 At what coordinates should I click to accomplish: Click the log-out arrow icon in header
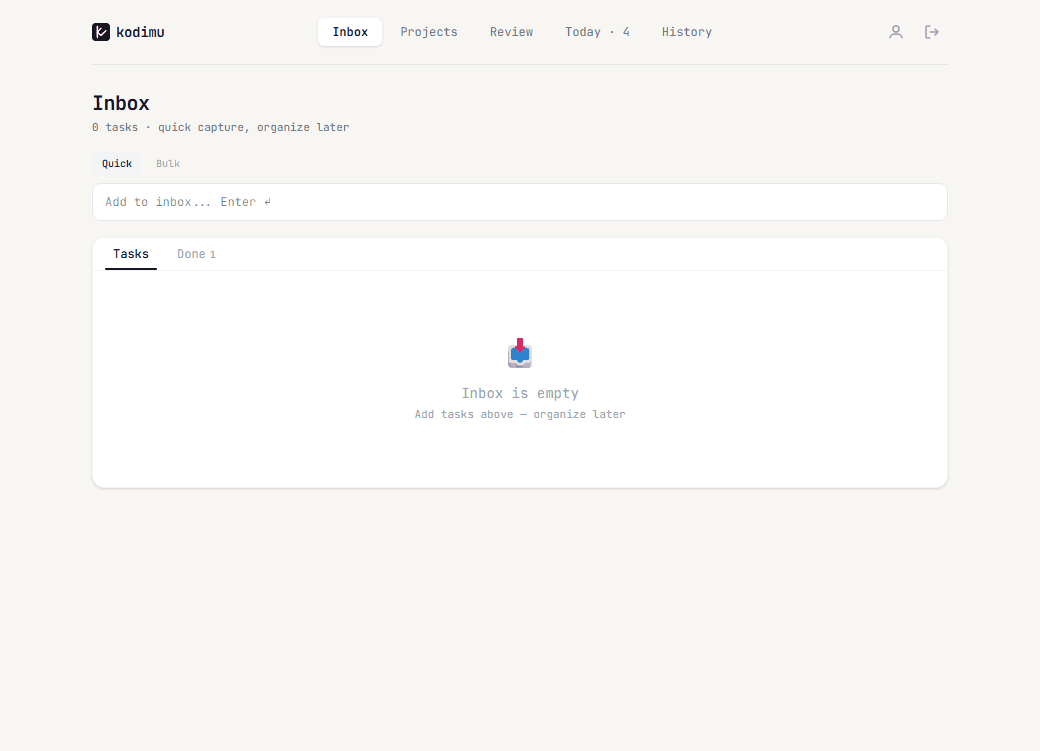932,31
